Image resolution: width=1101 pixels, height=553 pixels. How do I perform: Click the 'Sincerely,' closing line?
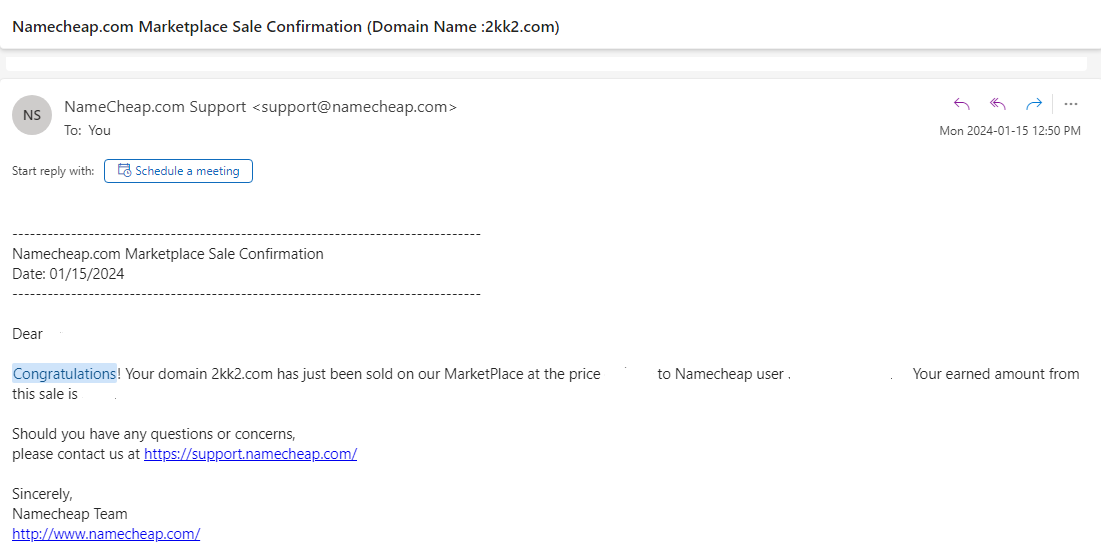pos(42,494)
